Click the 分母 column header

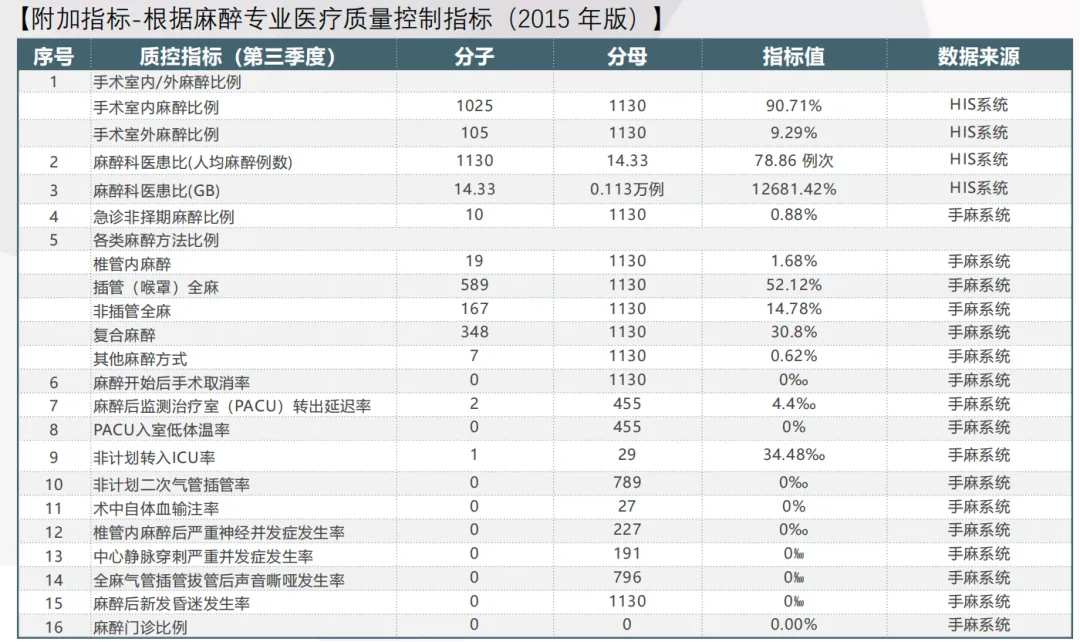[x=627, y=56]
